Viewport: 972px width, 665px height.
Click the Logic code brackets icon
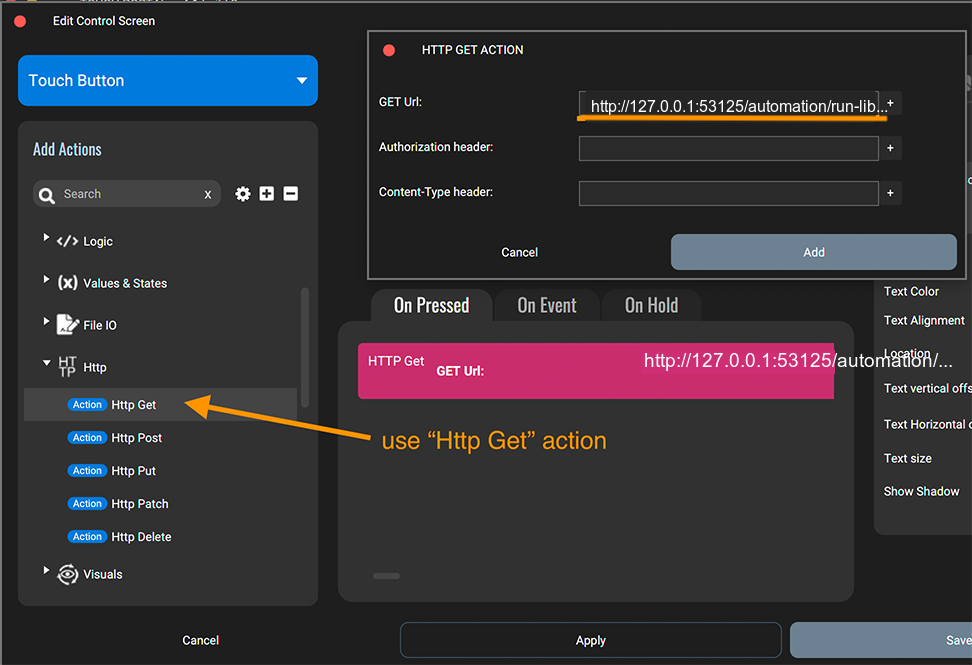point(67,241)
